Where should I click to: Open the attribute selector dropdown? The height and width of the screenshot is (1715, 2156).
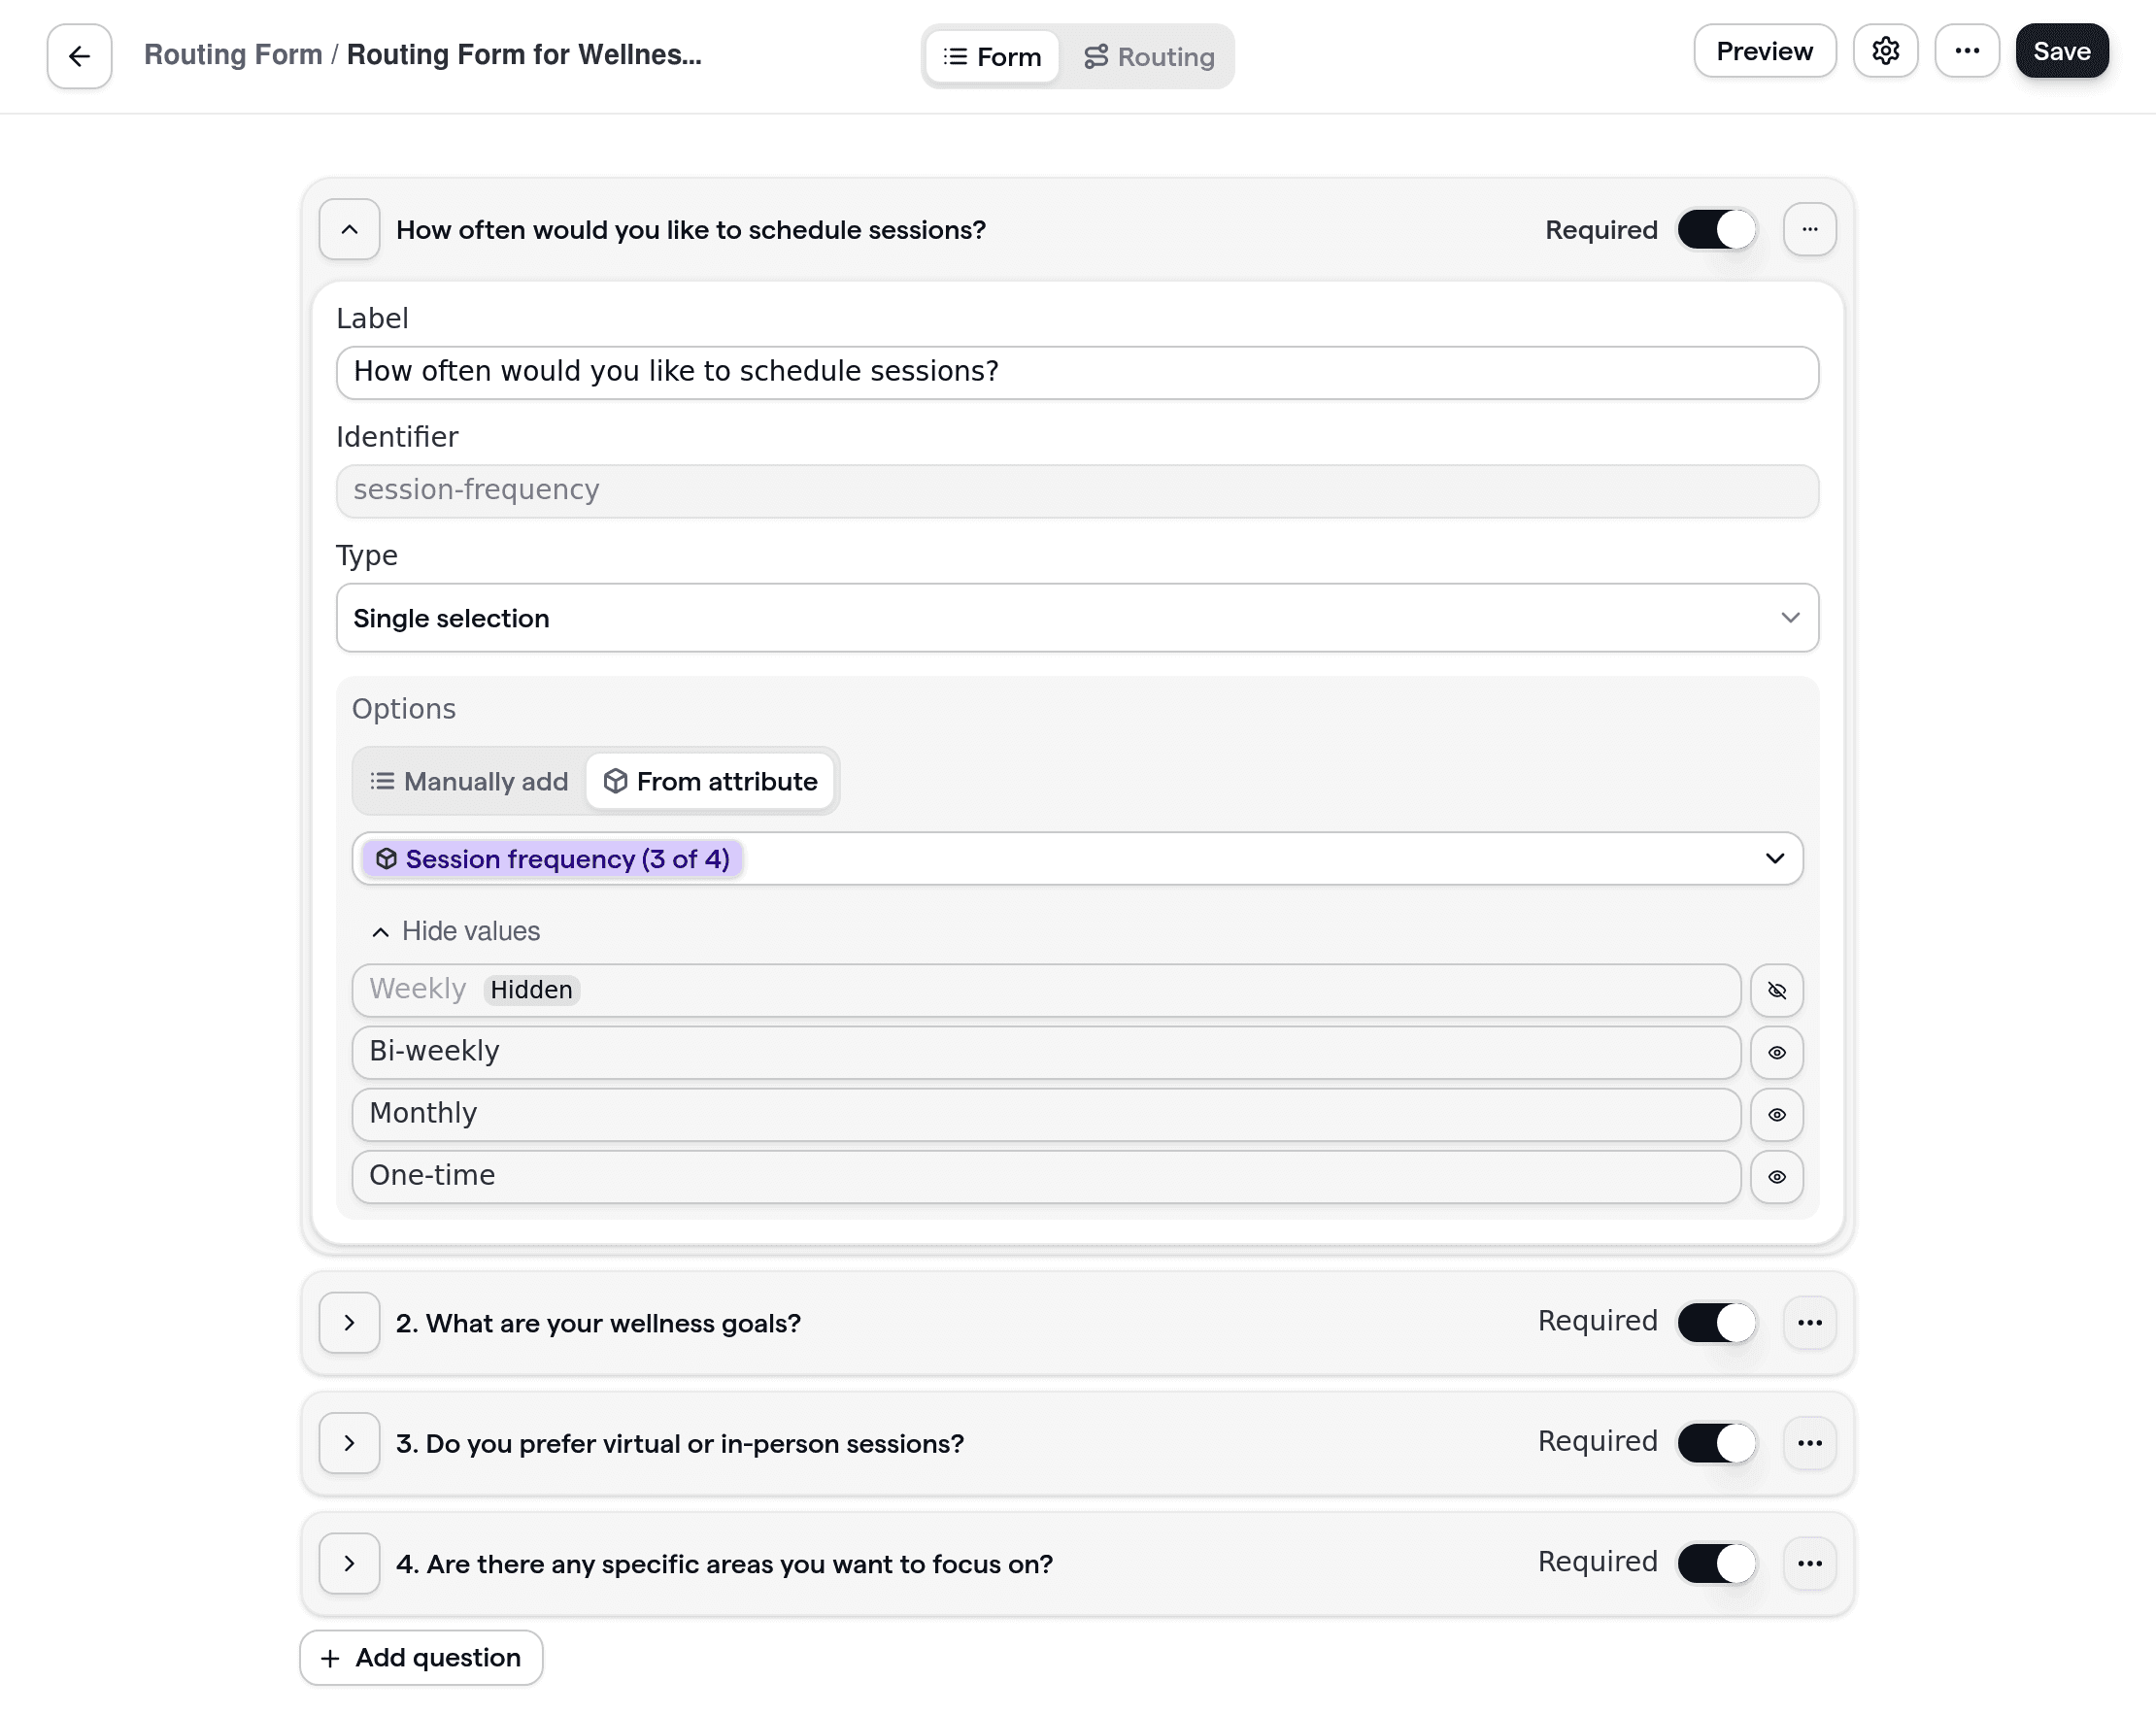[x=1775, y=858]
